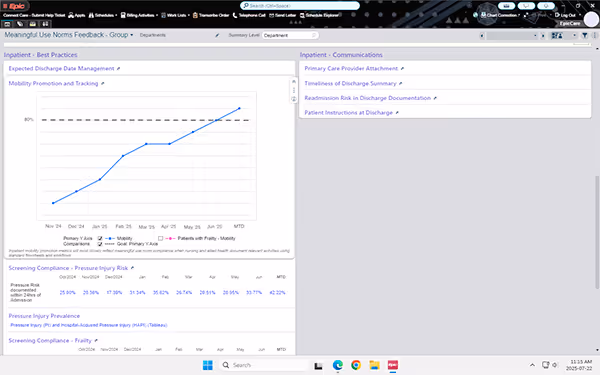This screenshot has width=600, height=375.
Task: Open the Schedules toolbar item
Action: [102, 15]
